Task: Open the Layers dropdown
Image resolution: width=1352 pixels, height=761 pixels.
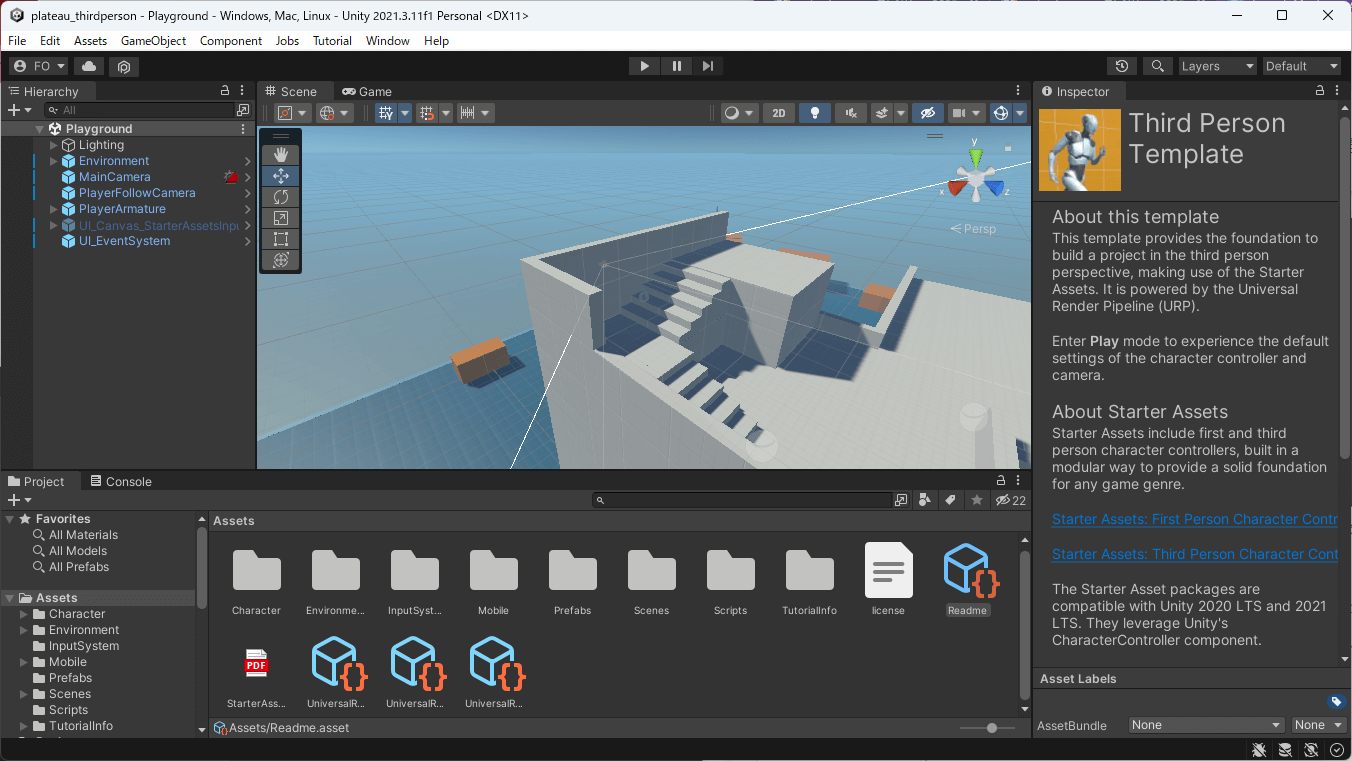Action: point(1217,66)
